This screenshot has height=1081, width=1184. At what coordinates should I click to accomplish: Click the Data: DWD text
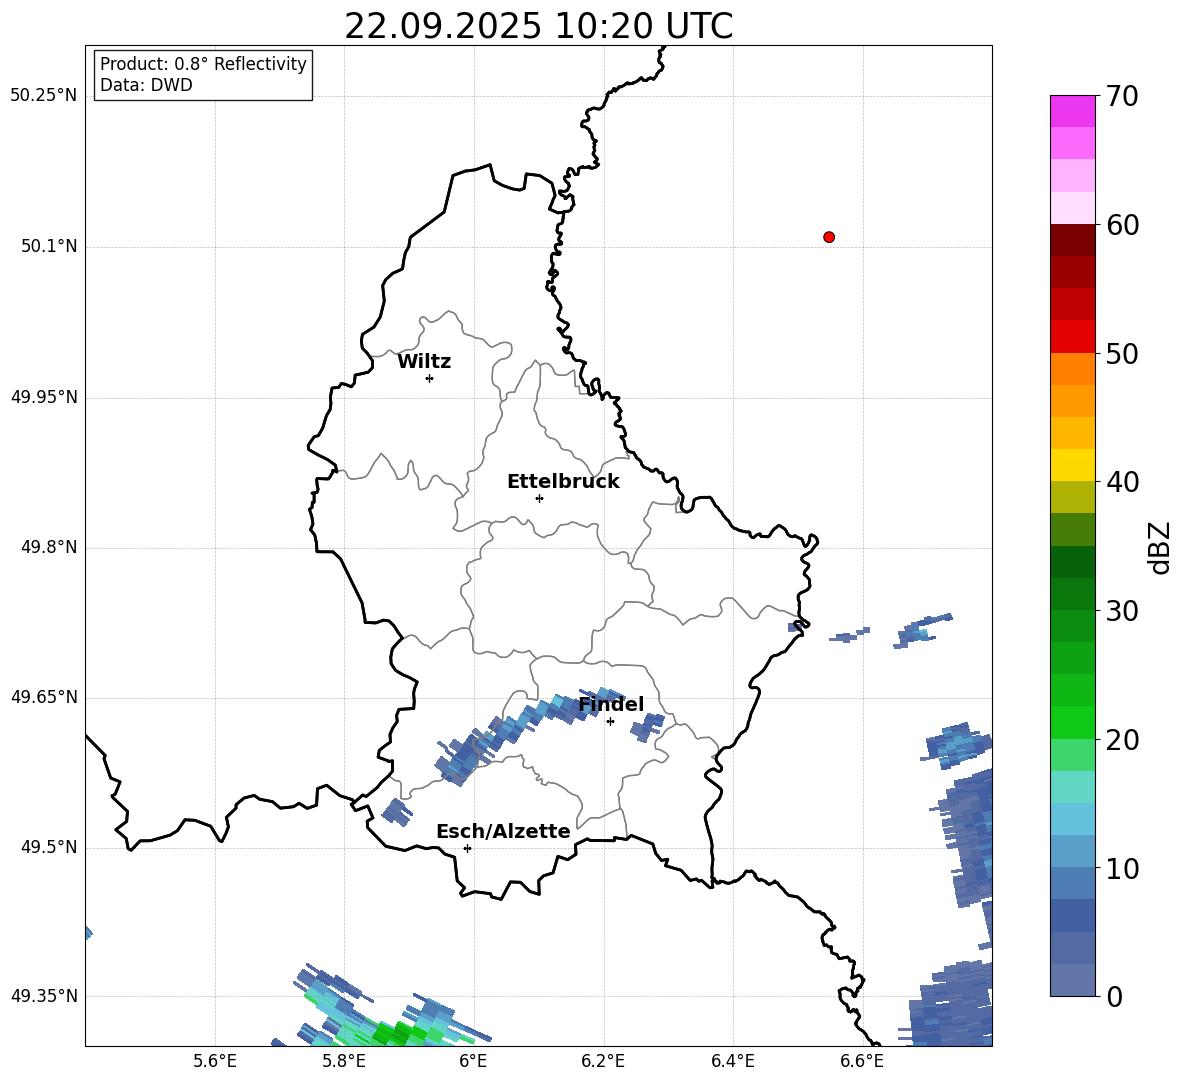146,85
